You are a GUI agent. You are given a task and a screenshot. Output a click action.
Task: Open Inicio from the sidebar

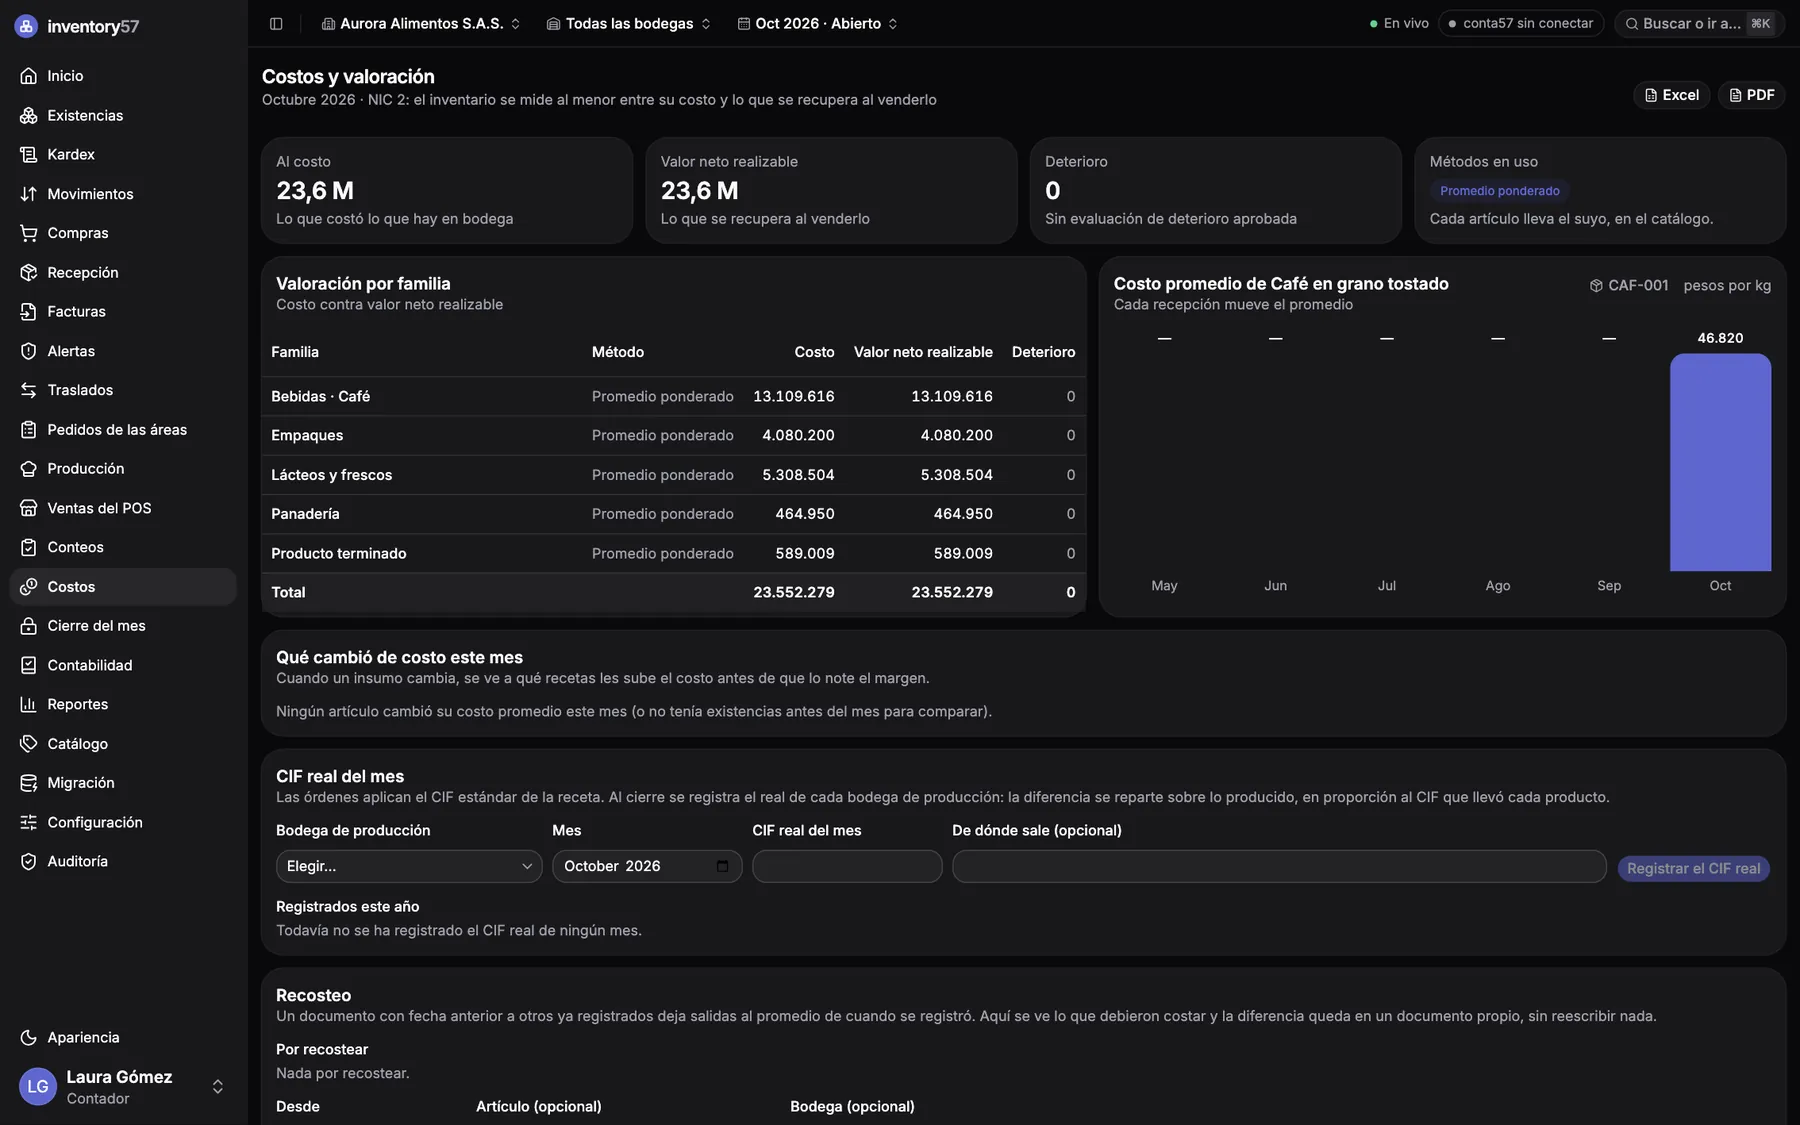tap(123, 76)
